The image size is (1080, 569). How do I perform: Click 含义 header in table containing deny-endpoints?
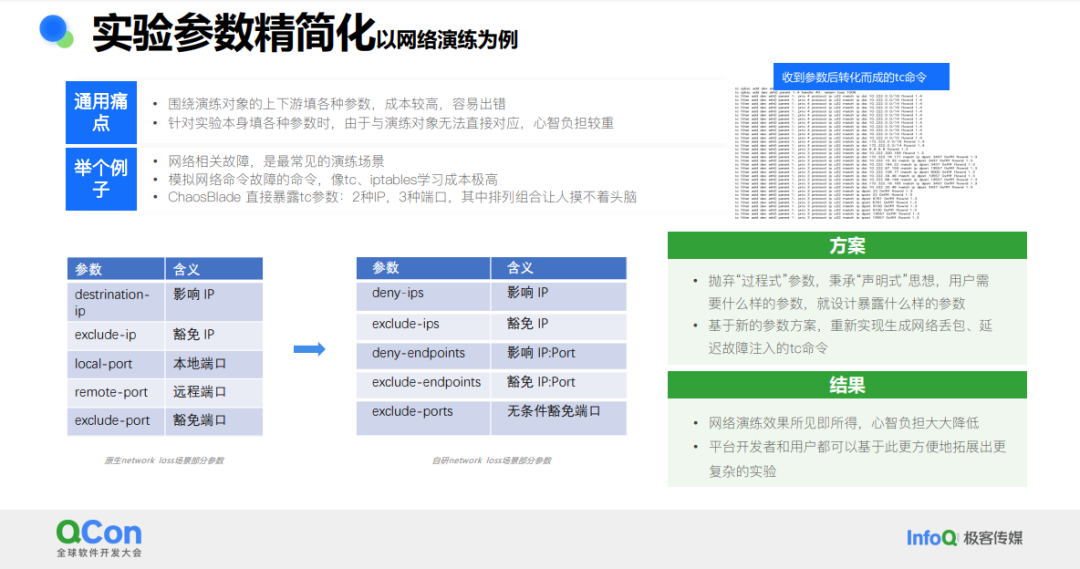(559, 268)
